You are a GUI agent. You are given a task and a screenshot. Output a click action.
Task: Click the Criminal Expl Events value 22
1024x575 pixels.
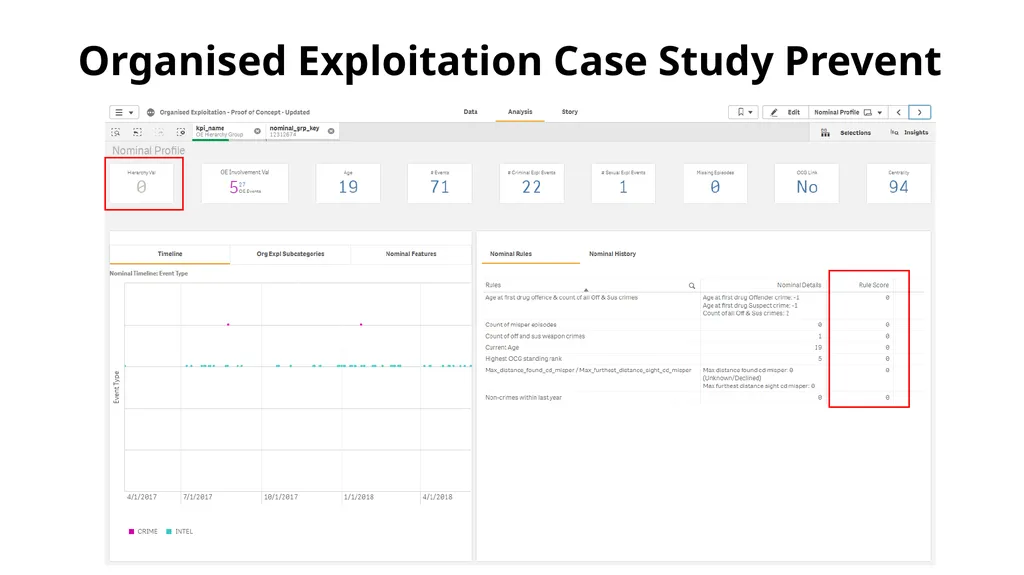(x=532, y=188)
